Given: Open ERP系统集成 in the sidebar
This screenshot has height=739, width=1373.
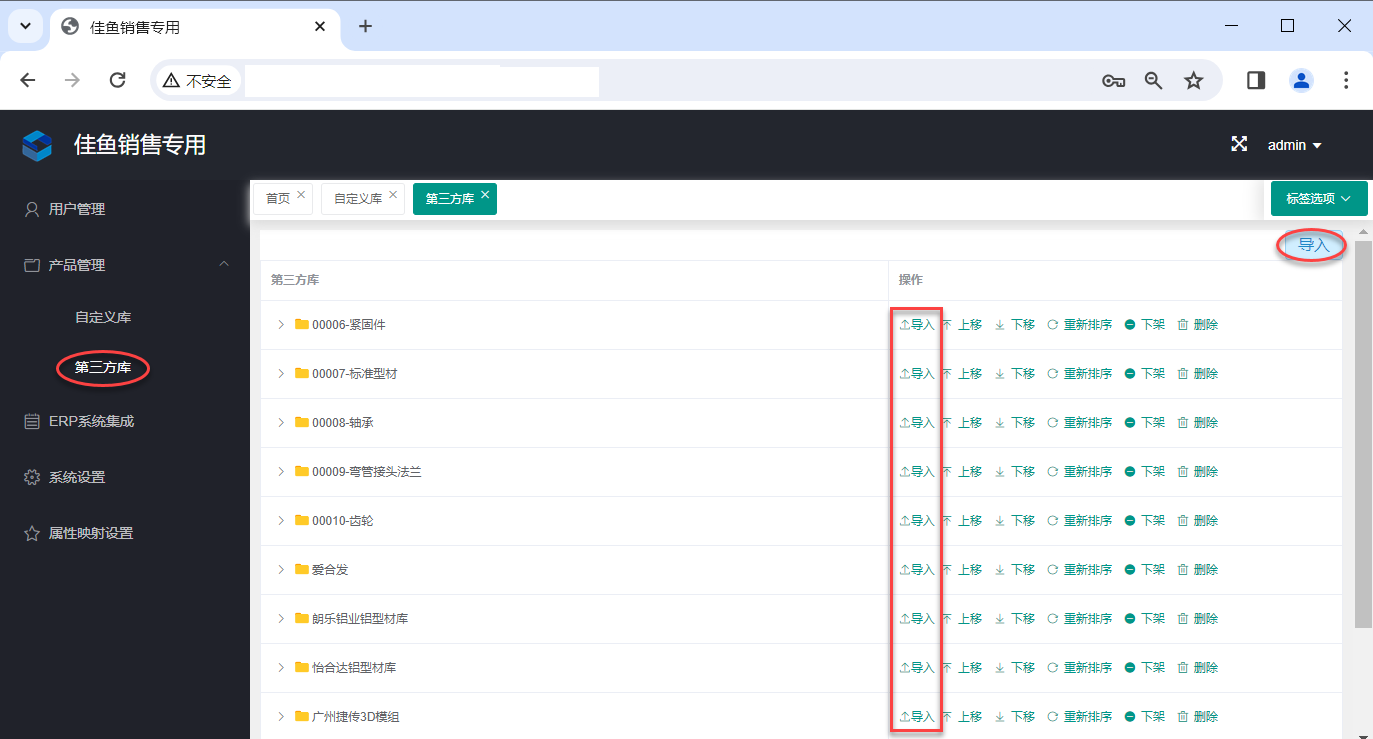Looking at the screenshot, I should [91, 421].
